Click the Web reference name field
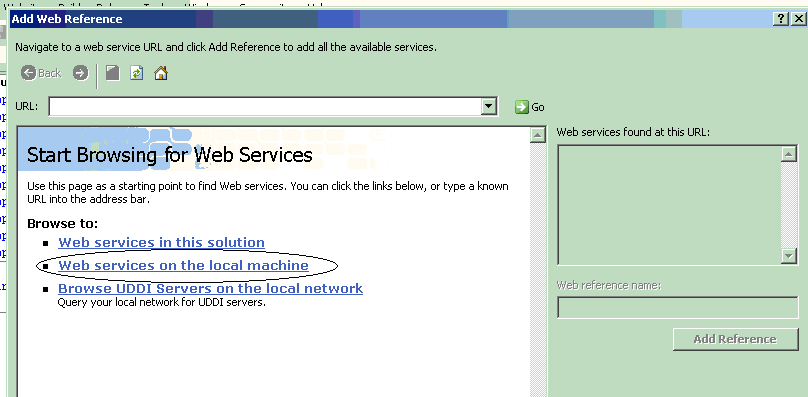808x397 pixels. (x=678, y=307)
